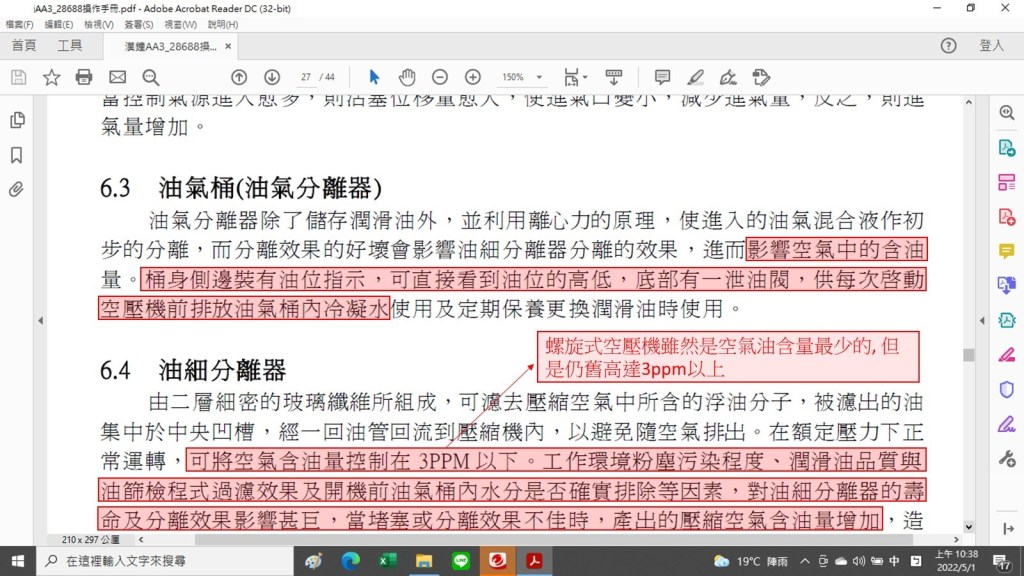
Task: Bookmark file with the star icon
Action: (x=51, y=77)
